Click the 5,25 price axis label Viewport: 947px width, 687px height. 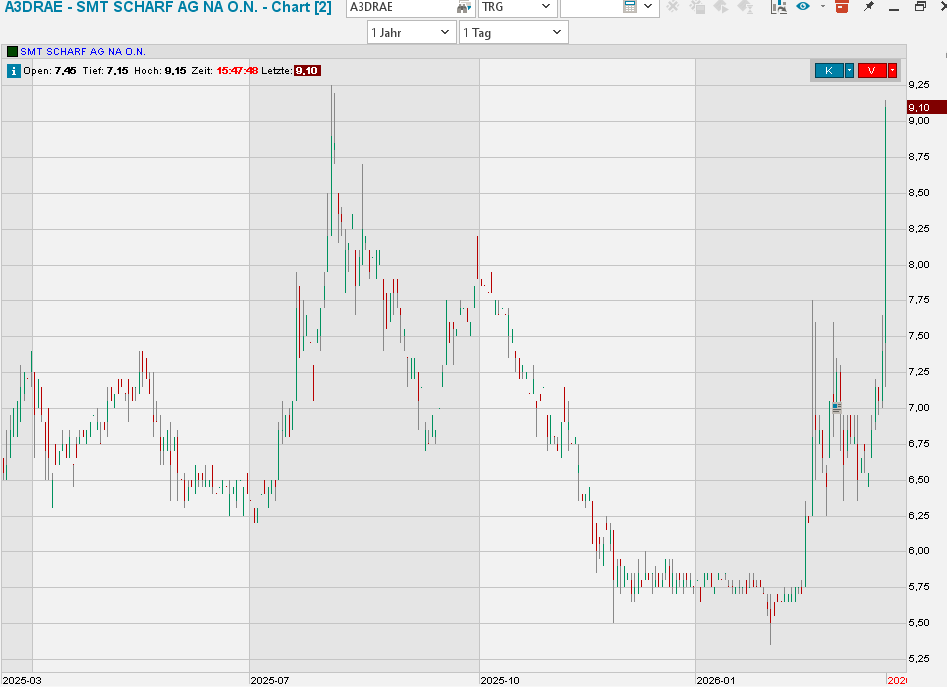pyautogui.click(x=919, y=659)
